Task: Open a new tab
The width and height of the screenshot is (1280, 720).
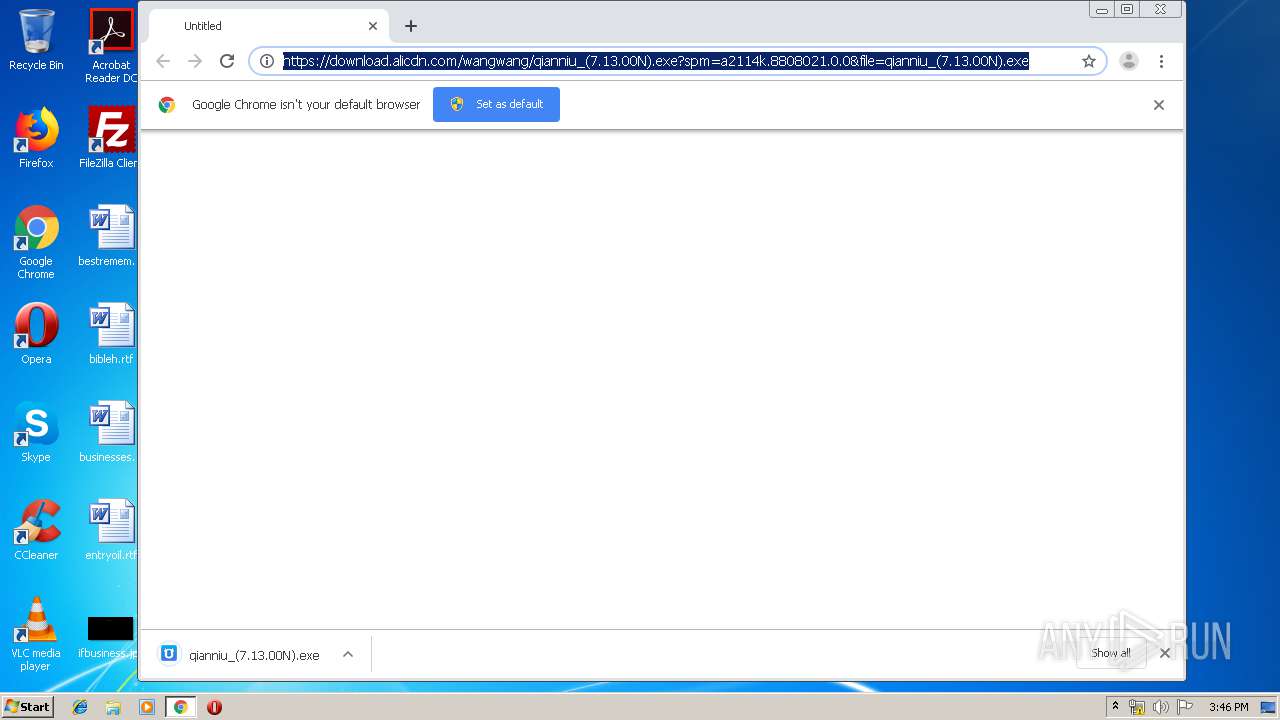Action: 410,26
